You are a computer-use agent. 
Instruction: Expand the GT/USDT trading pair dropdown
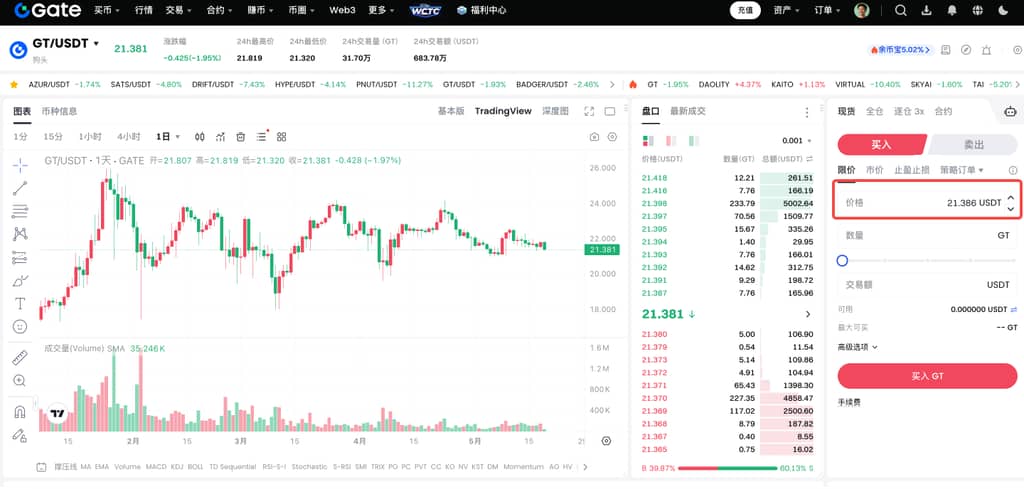click(x=96, y=44)
